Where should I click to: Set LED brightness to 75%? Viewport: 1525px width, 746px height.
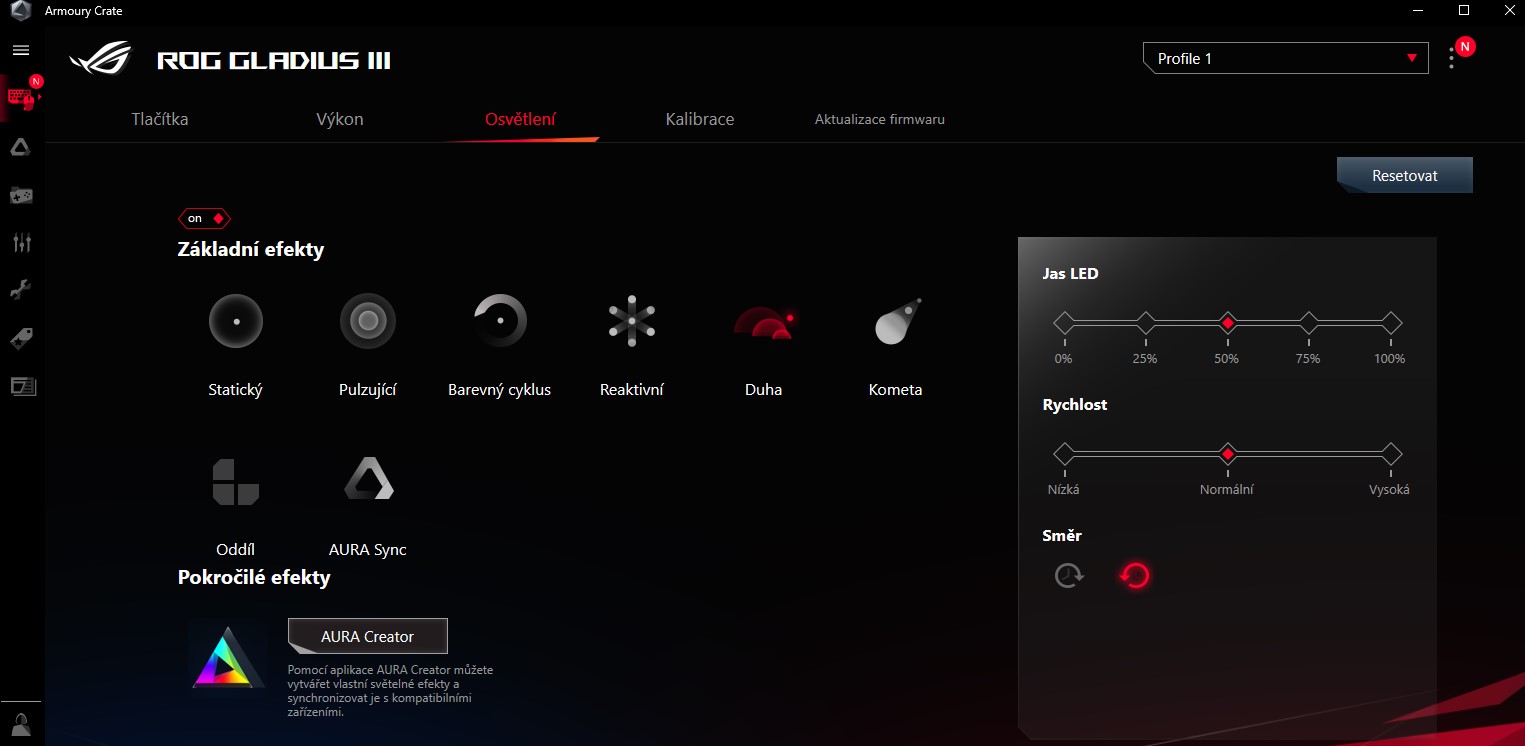1309,323
